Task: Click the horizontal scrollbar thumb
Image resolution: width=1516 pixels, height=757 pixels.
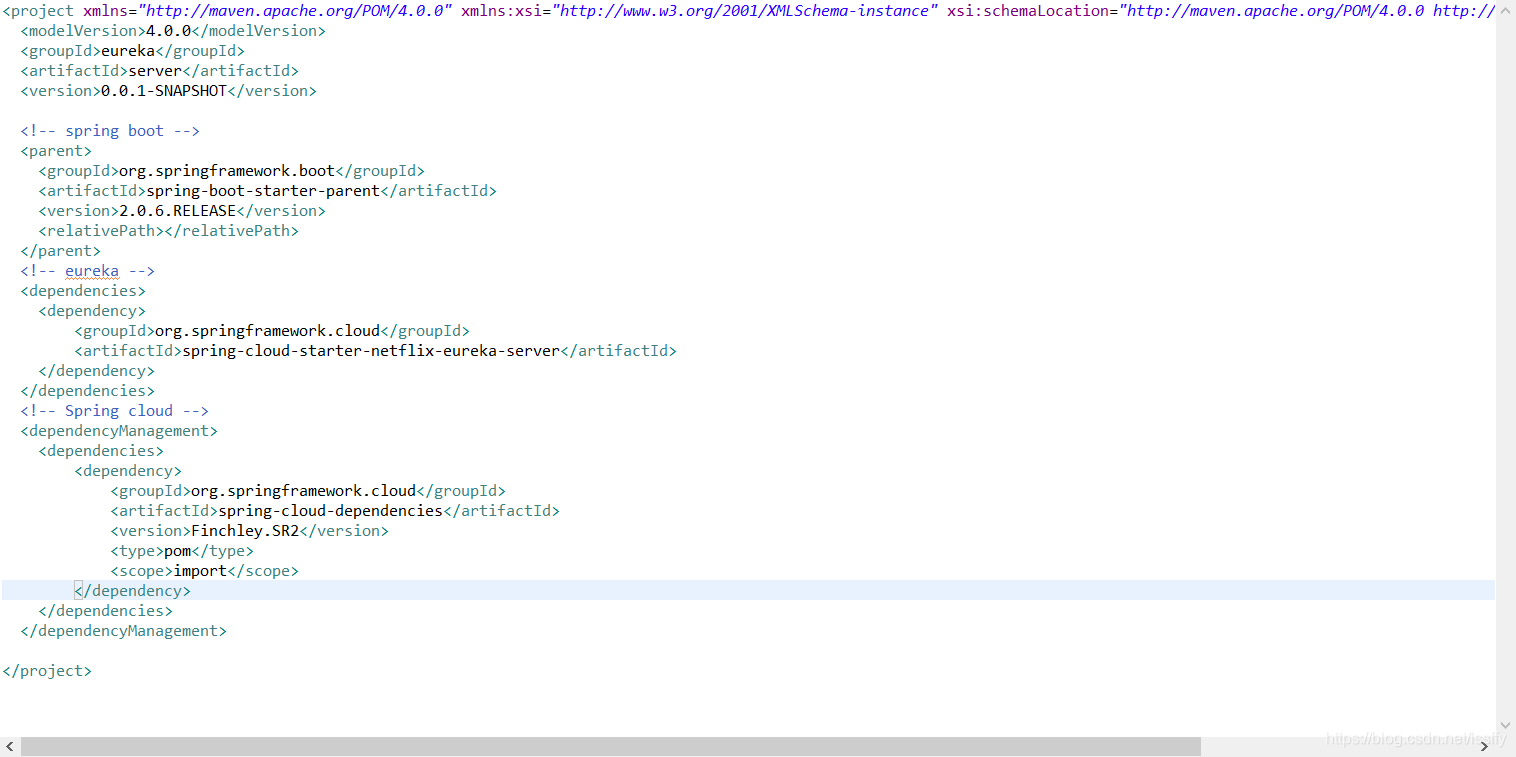Action: (611, 746)
